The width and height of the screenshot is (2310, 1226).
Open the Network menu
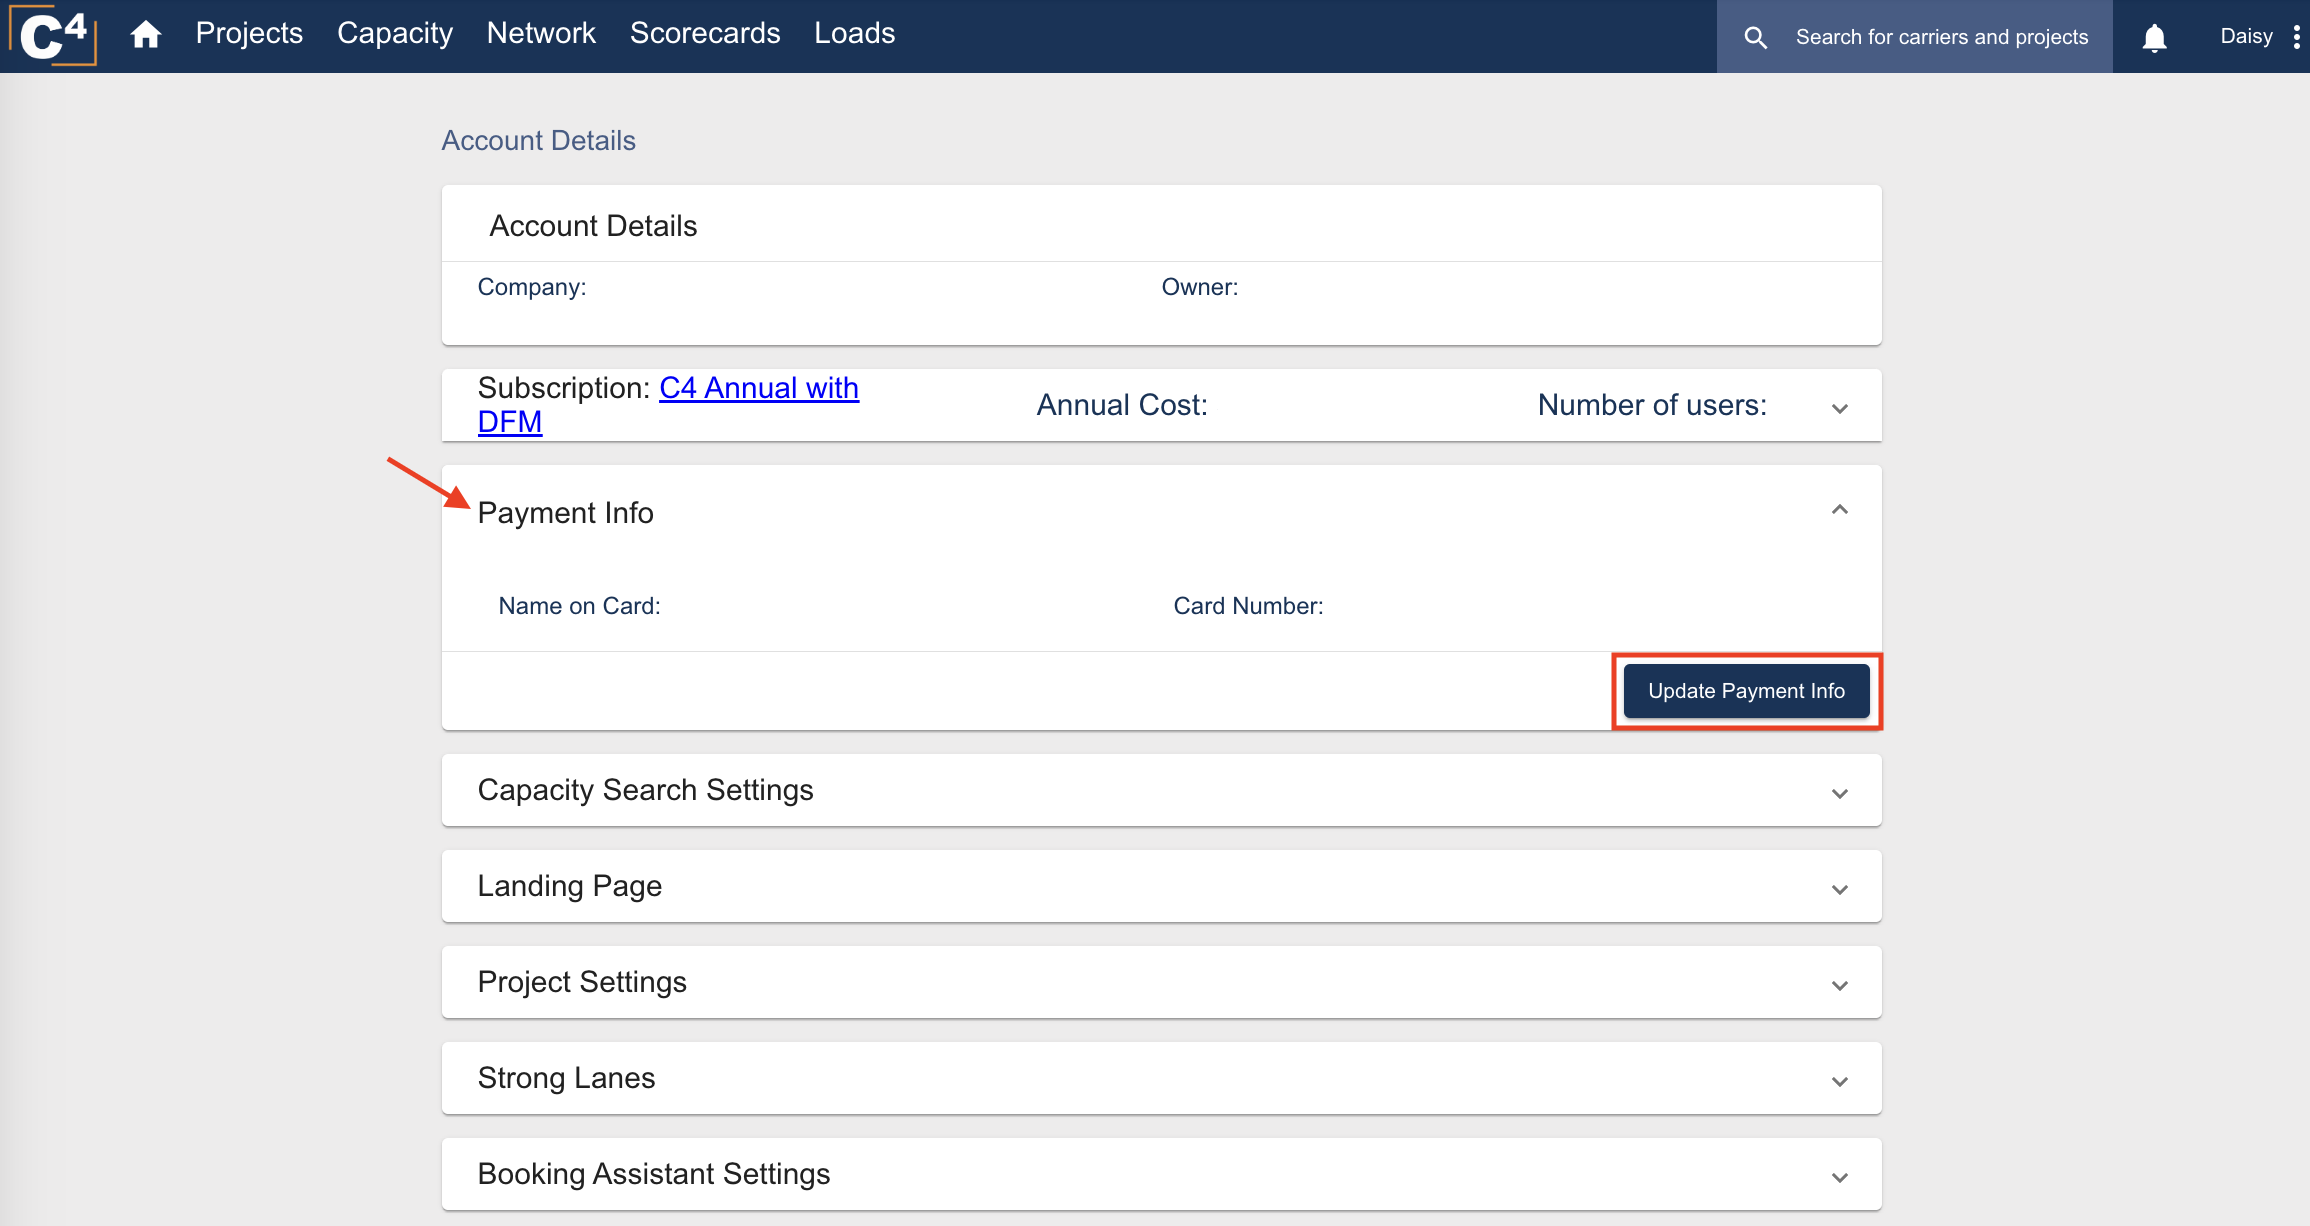(x=541, y=33)
